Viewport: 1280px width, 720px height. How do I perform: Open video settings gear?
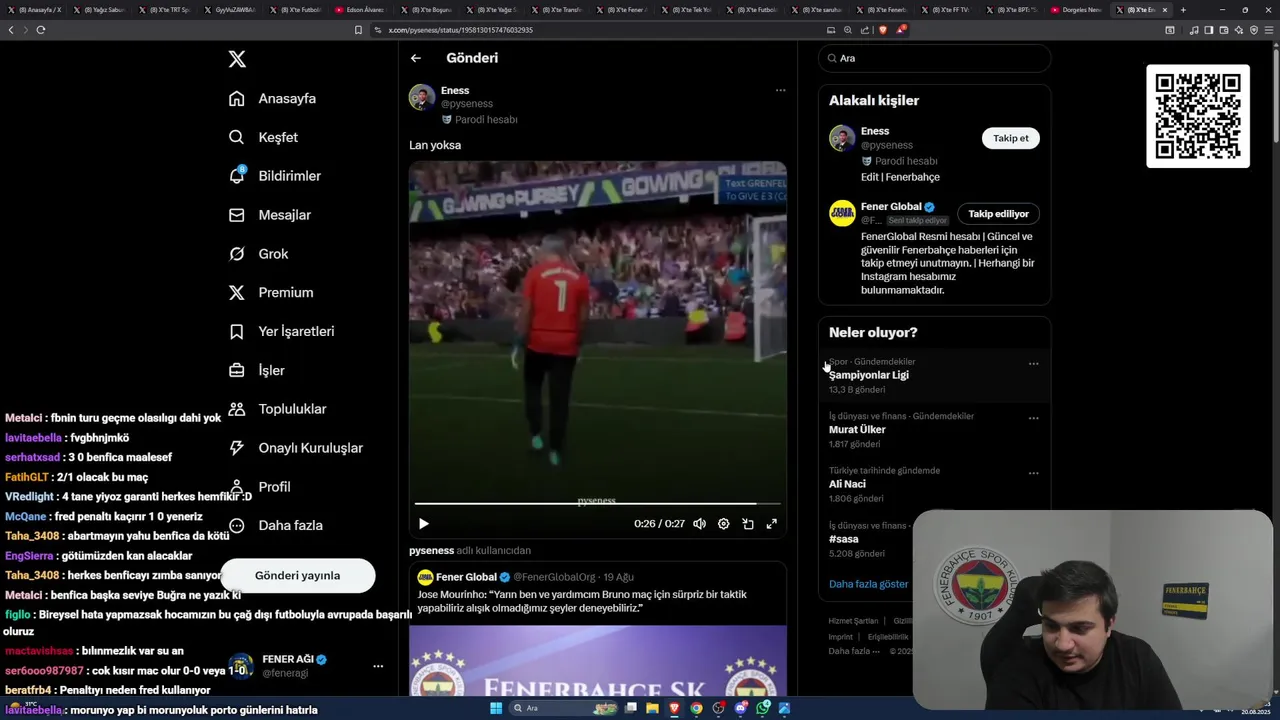pos(723,524)
